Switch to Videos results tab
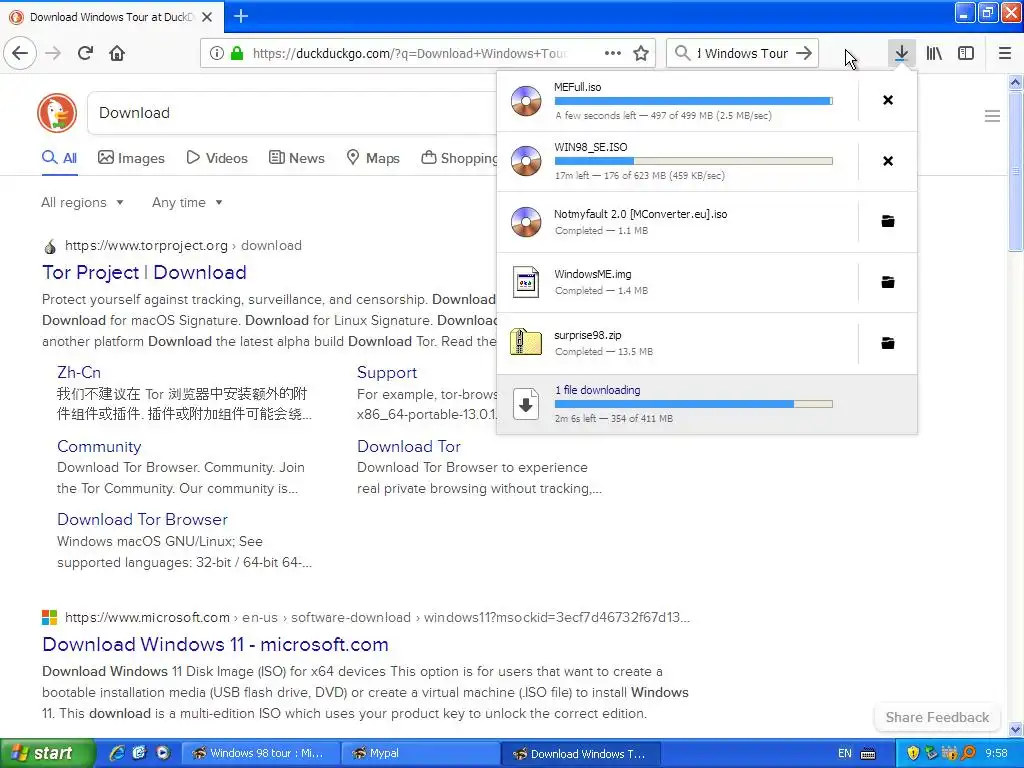This screenshot has height=768, width=1024. pos(217,158)
